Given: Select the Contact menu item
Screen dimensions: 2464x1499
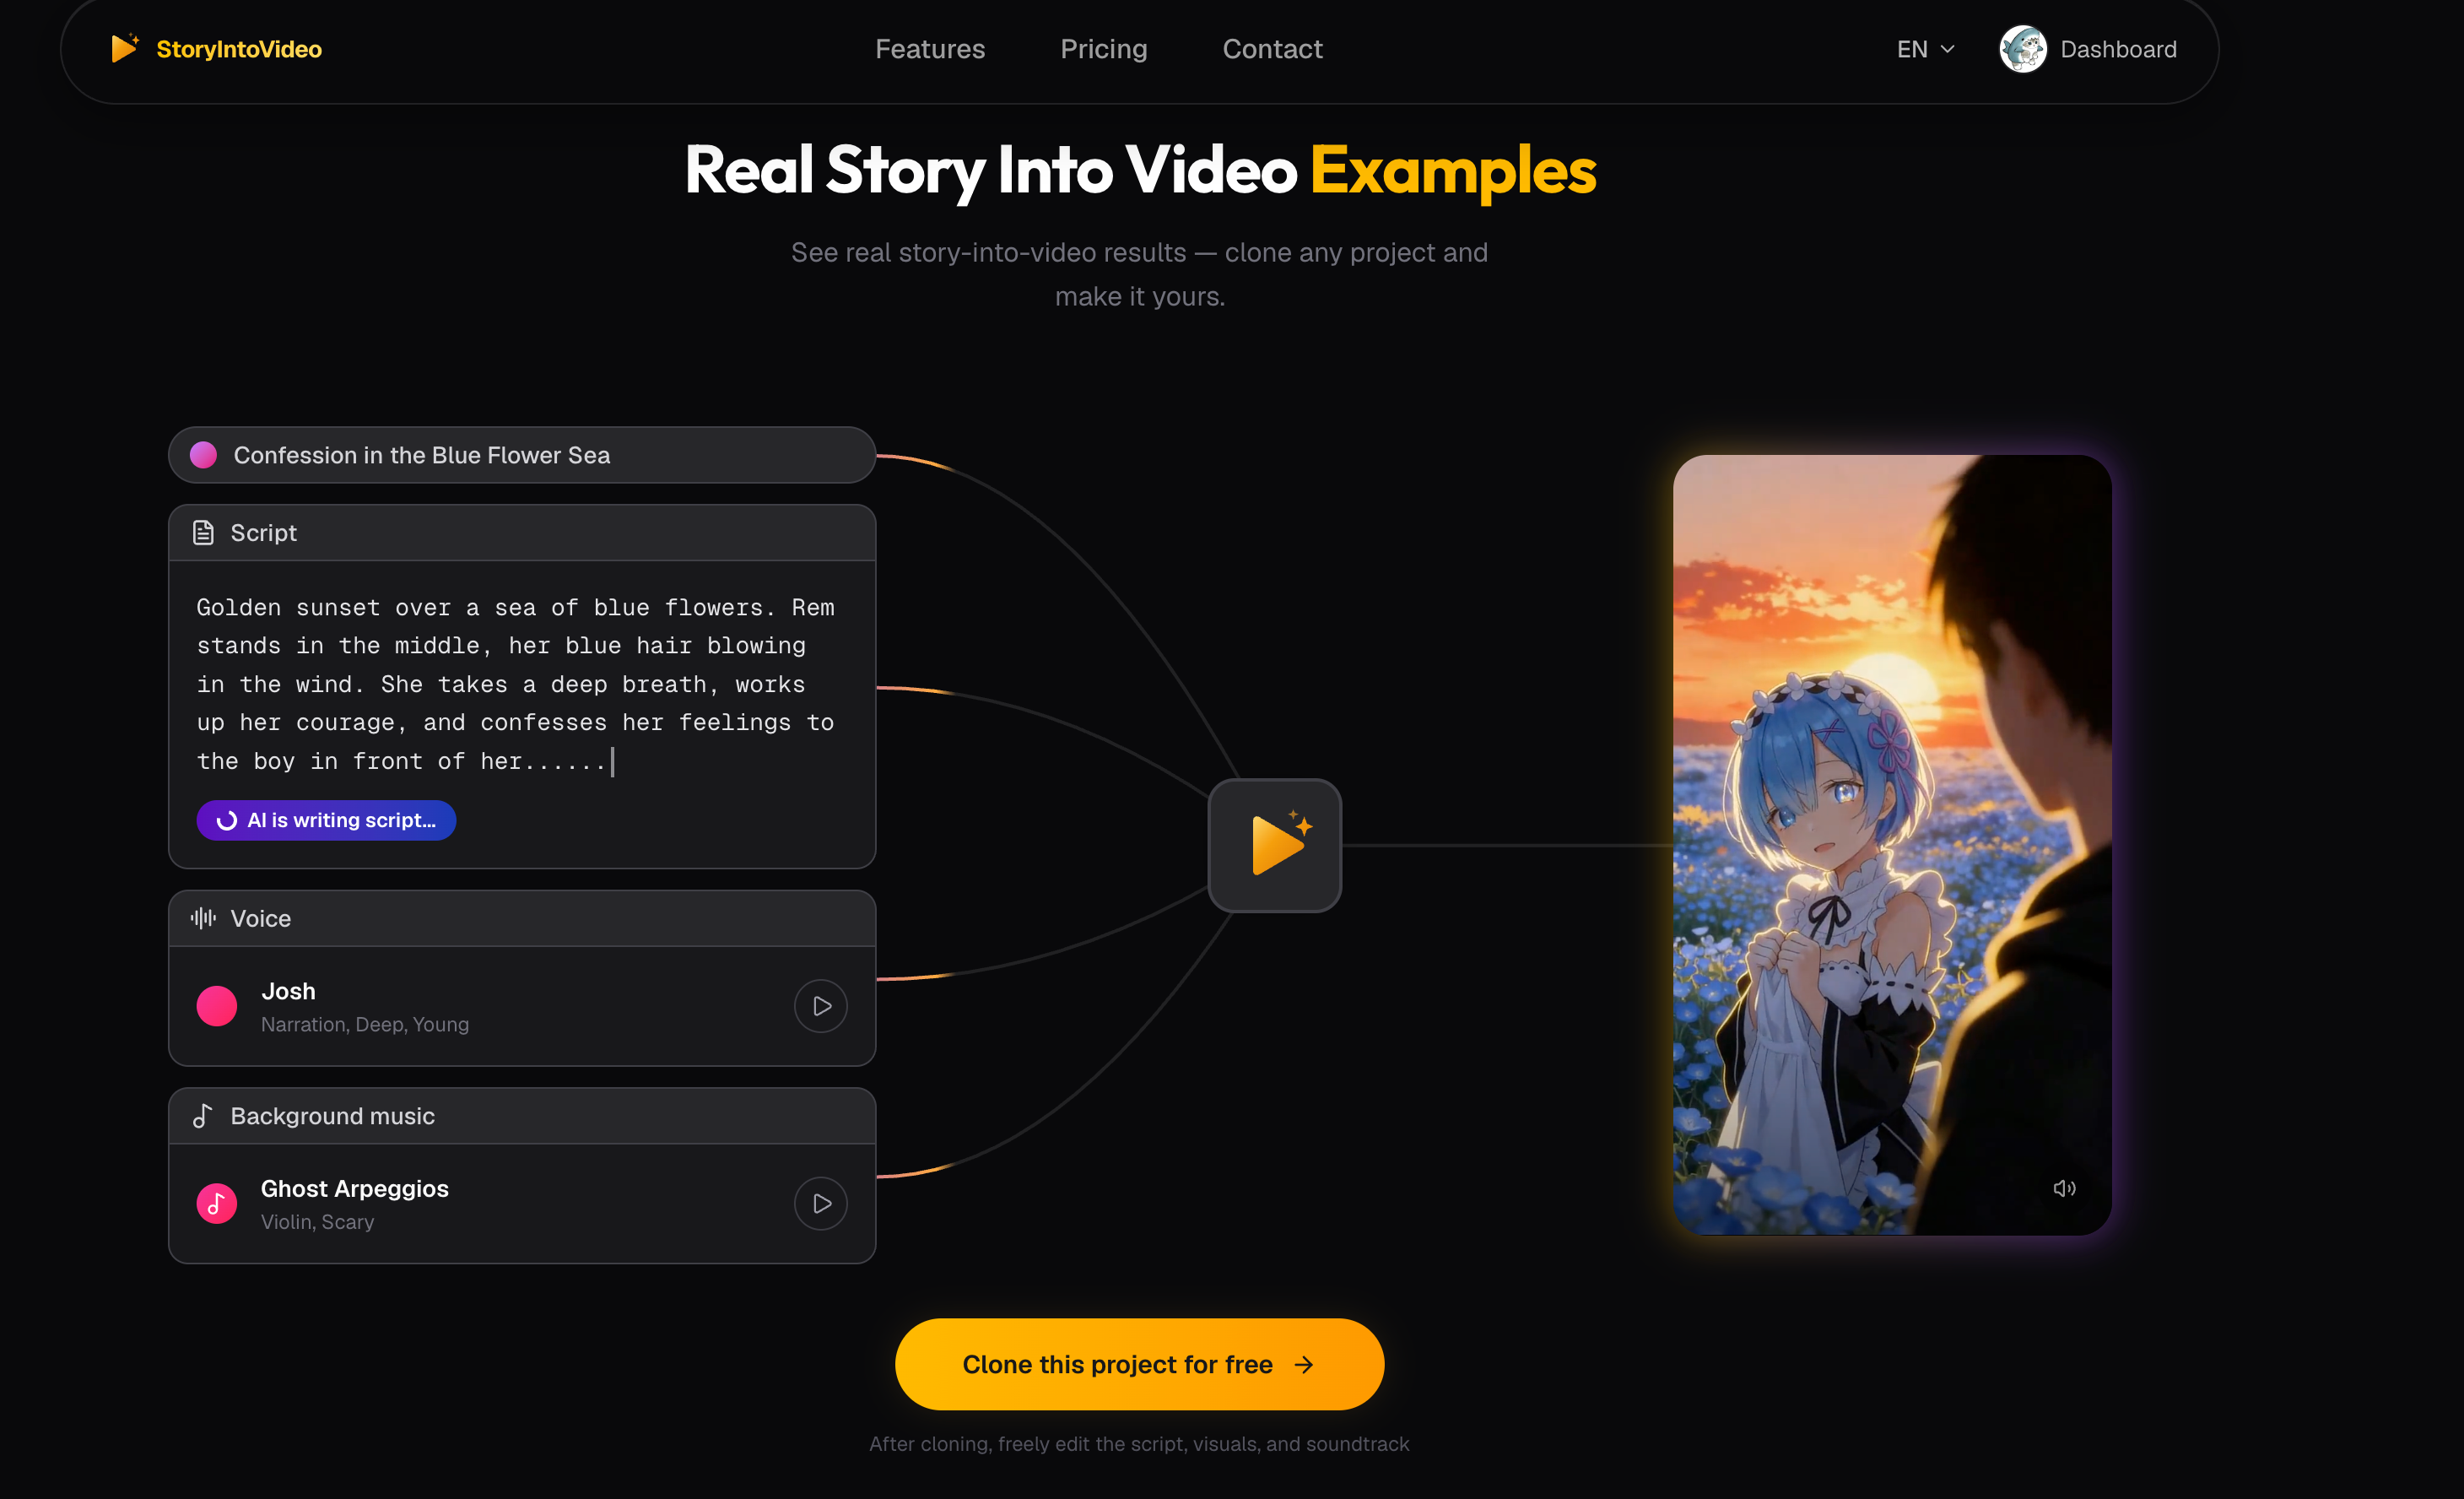Looking at the screenshot, I should click(1272, 48).
